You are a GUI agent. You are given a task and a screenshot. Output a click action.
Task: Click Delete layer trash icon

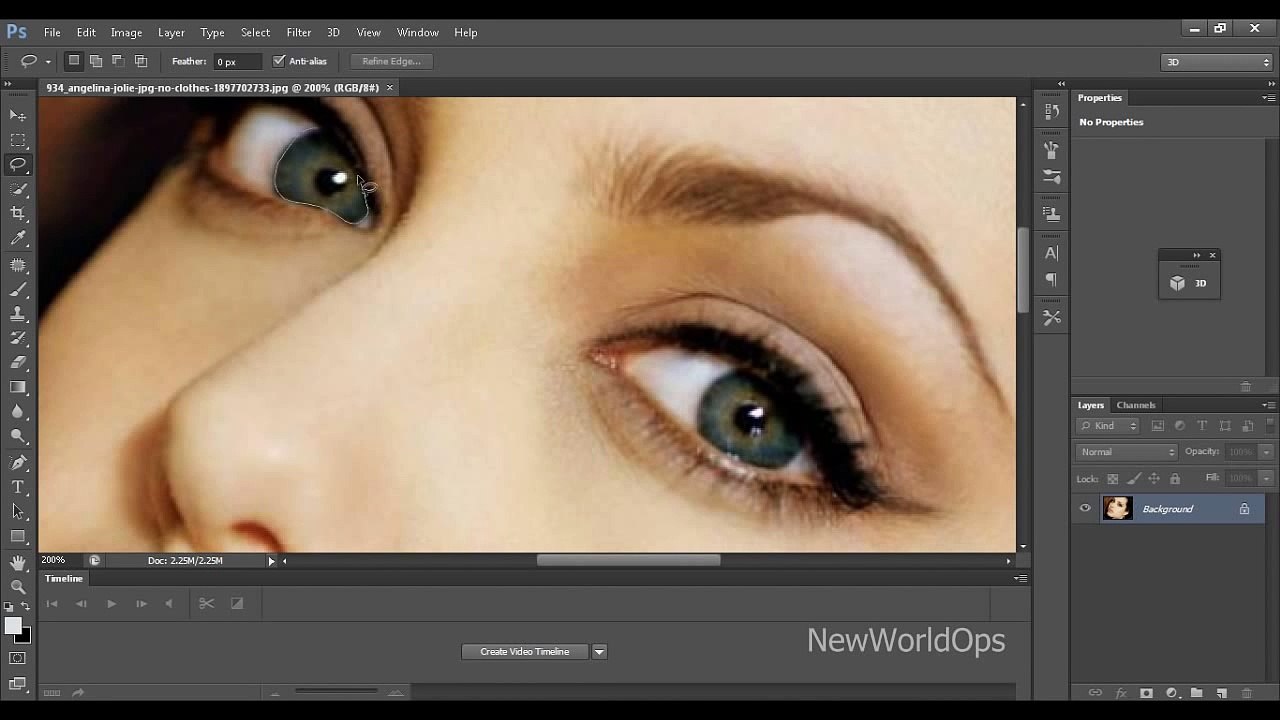coord(1246,693)
